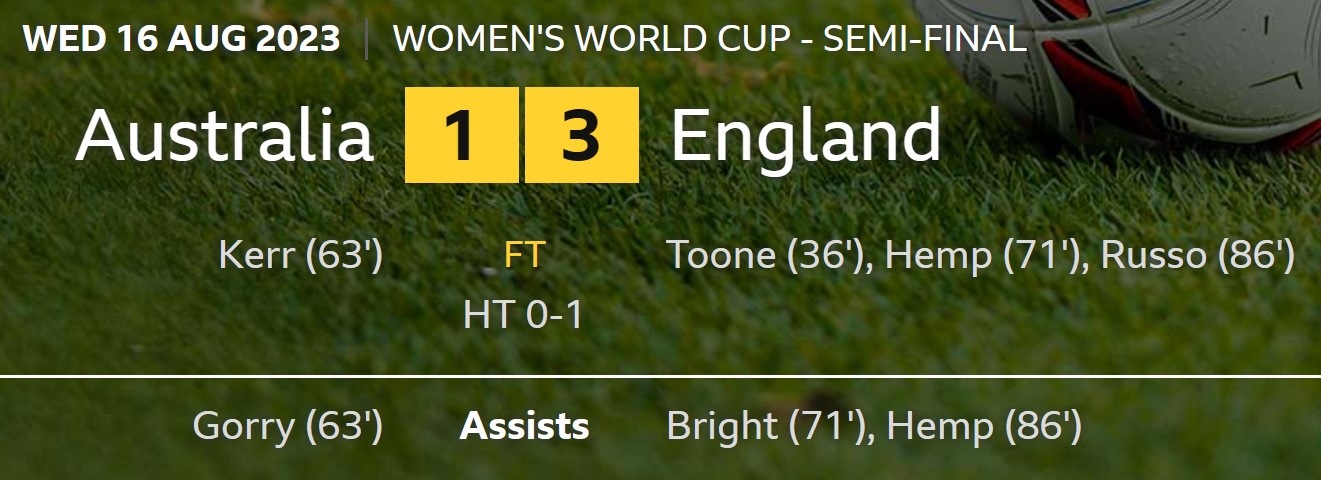The image size is (1321, 480).
Task: Select England's yellow score box showing 3
Action: [582, 135]
